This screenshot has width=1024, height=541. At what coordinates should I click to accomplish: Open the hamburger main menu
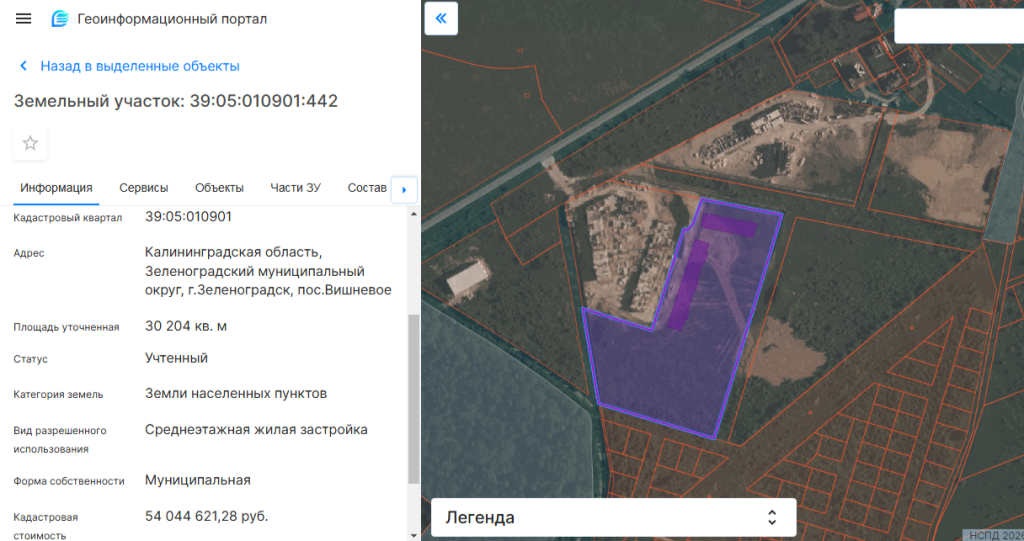tap(24, 19)
